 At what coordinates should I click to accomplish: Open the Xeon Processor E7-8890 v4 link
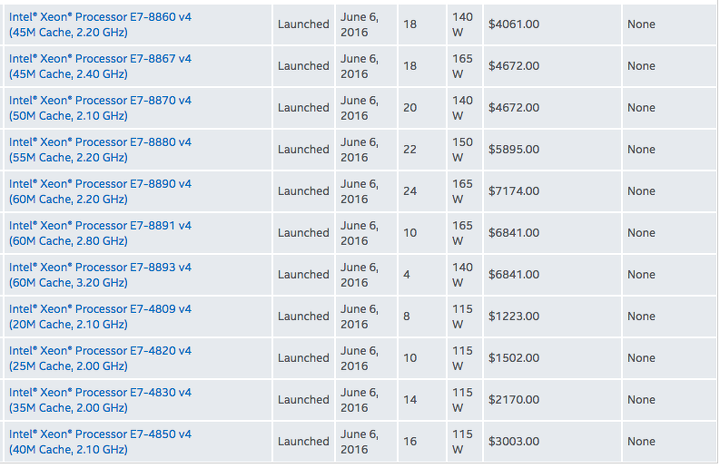(100, 192)
